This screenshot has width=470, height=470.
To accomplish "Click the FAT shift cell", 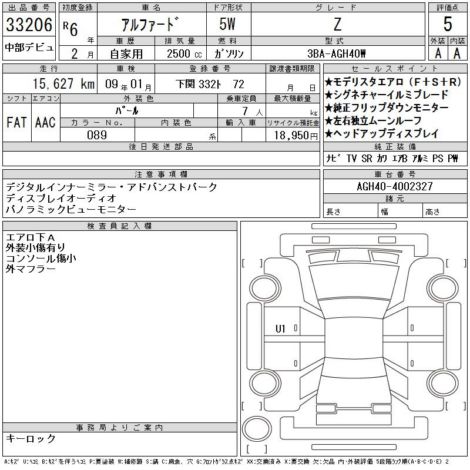I will 16,122.
